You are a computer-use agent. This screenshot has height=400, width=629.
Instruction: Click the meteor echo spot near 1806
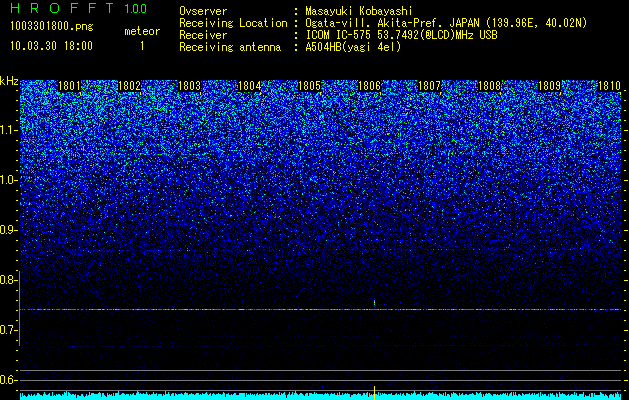tap(375, 303)
